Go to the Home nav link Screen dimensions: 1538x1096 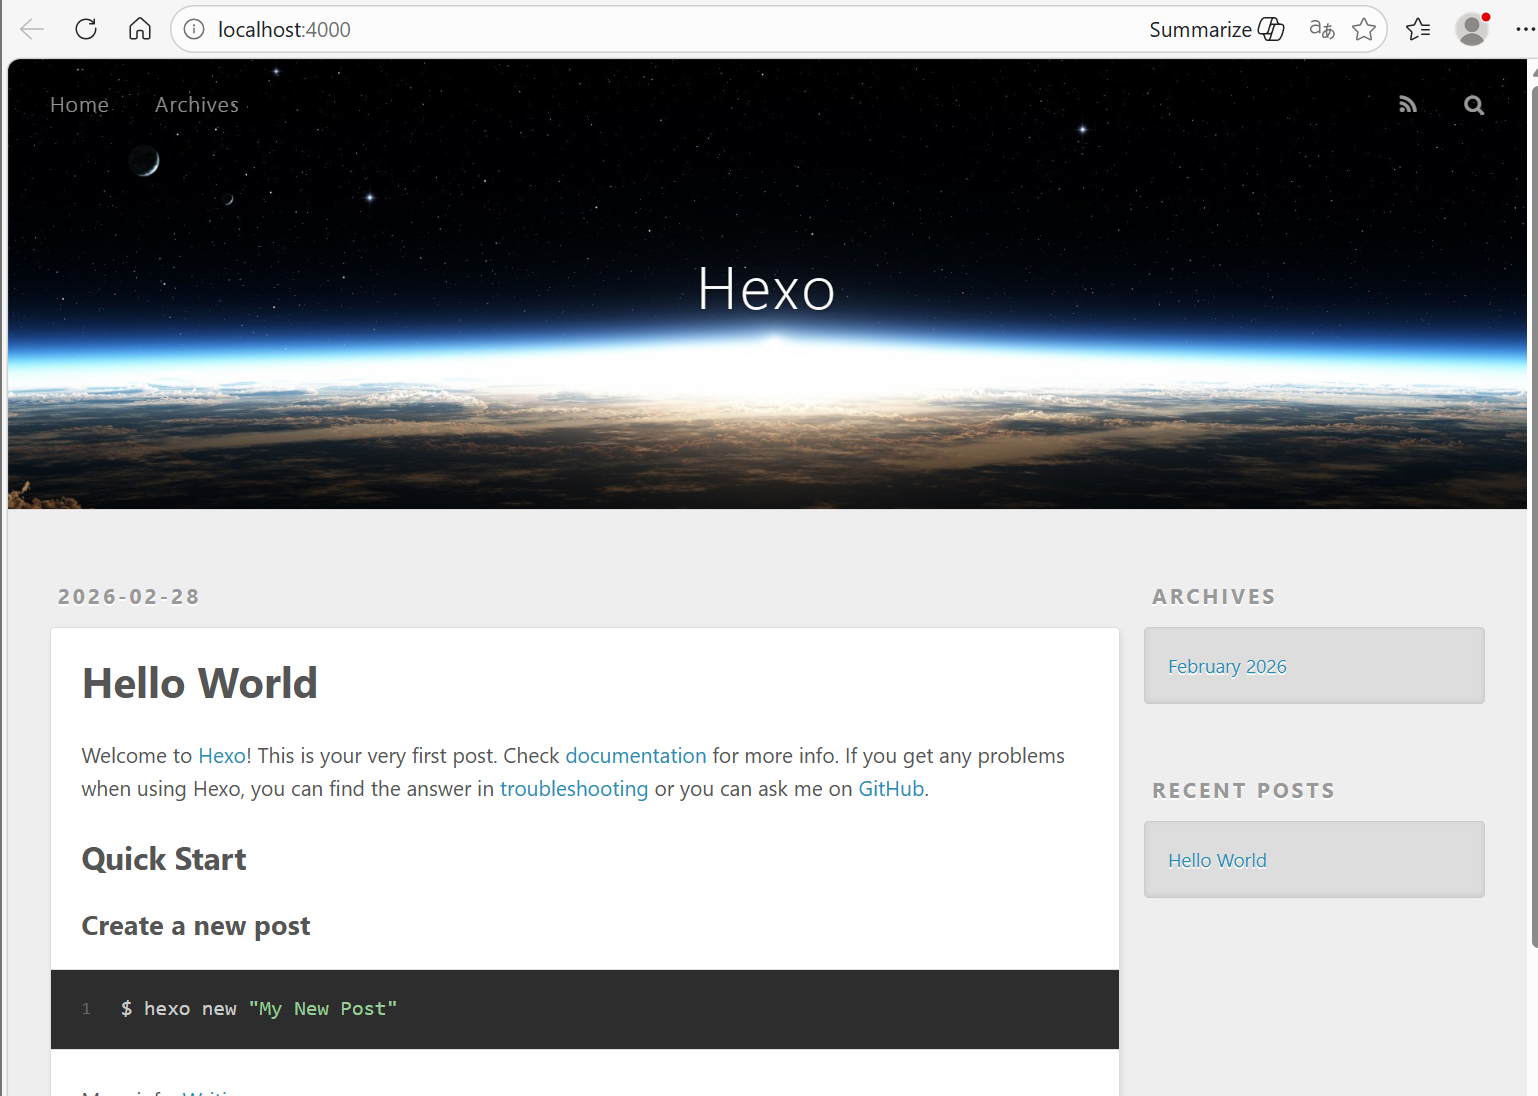79,105
